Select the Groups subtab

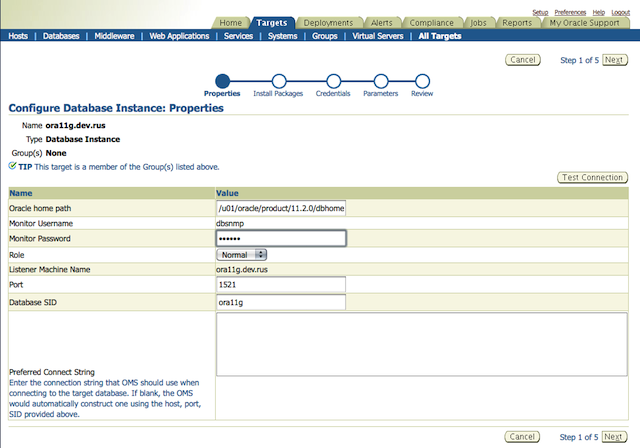click(324, 36)
